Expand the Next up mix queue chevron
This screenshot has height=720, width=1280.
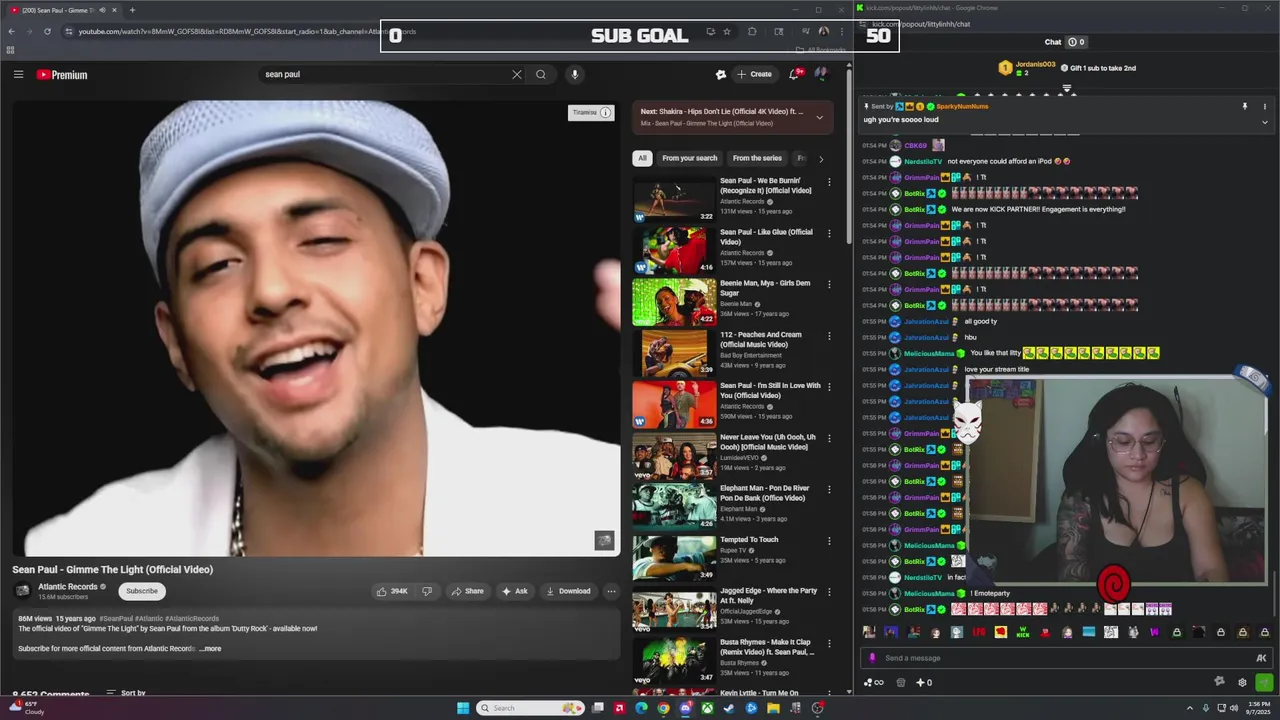pyautogui.click(x=820, y=117)
